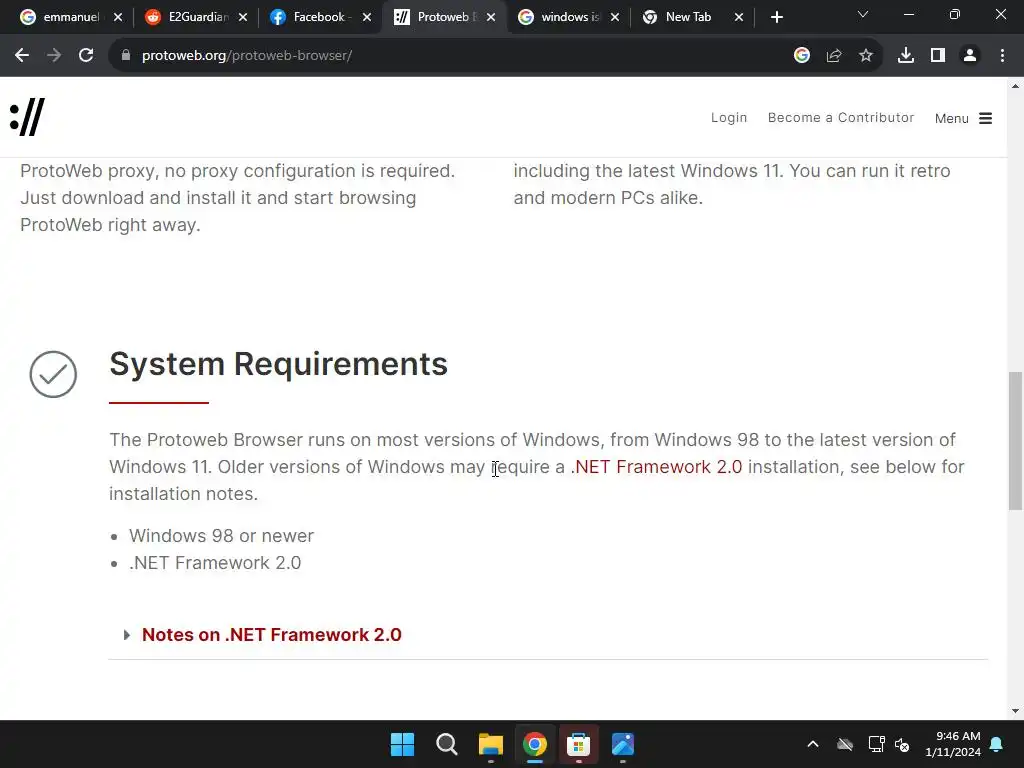Open Chrome three-dot menu

coord(1002,56)
